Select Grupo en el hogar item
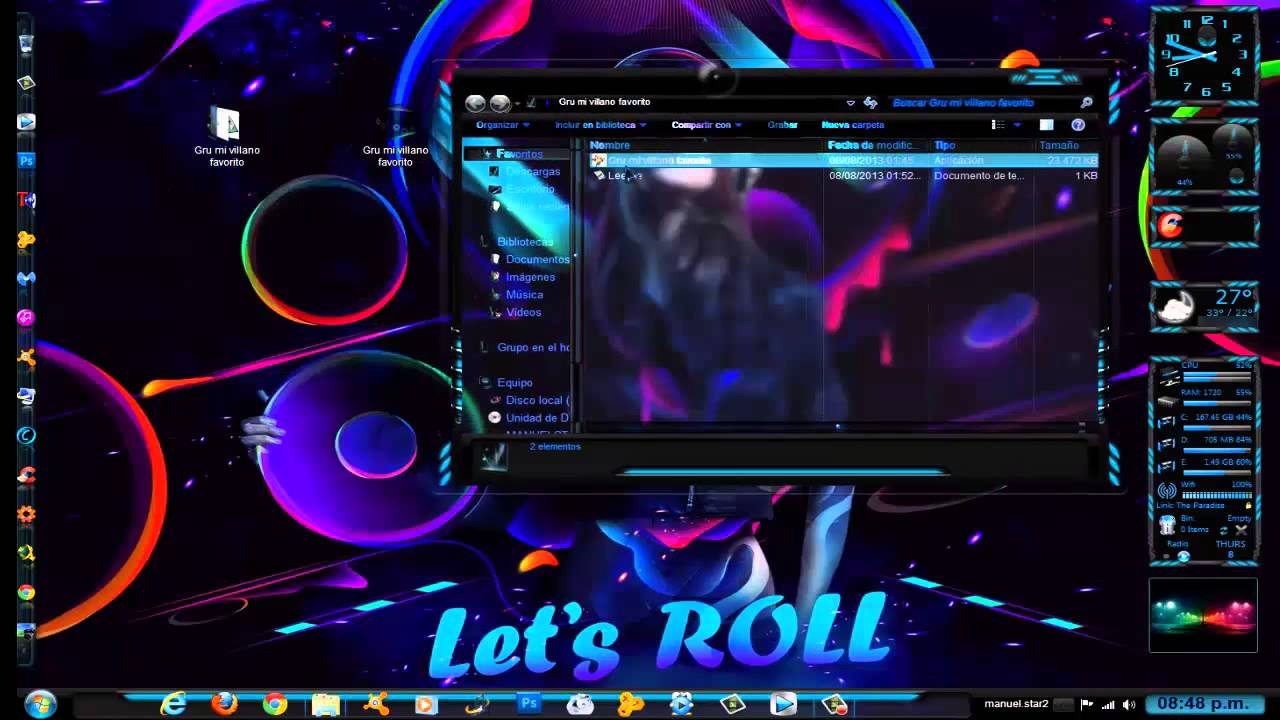The width and height of the screenshot is (1280, 720). [533, 348]
